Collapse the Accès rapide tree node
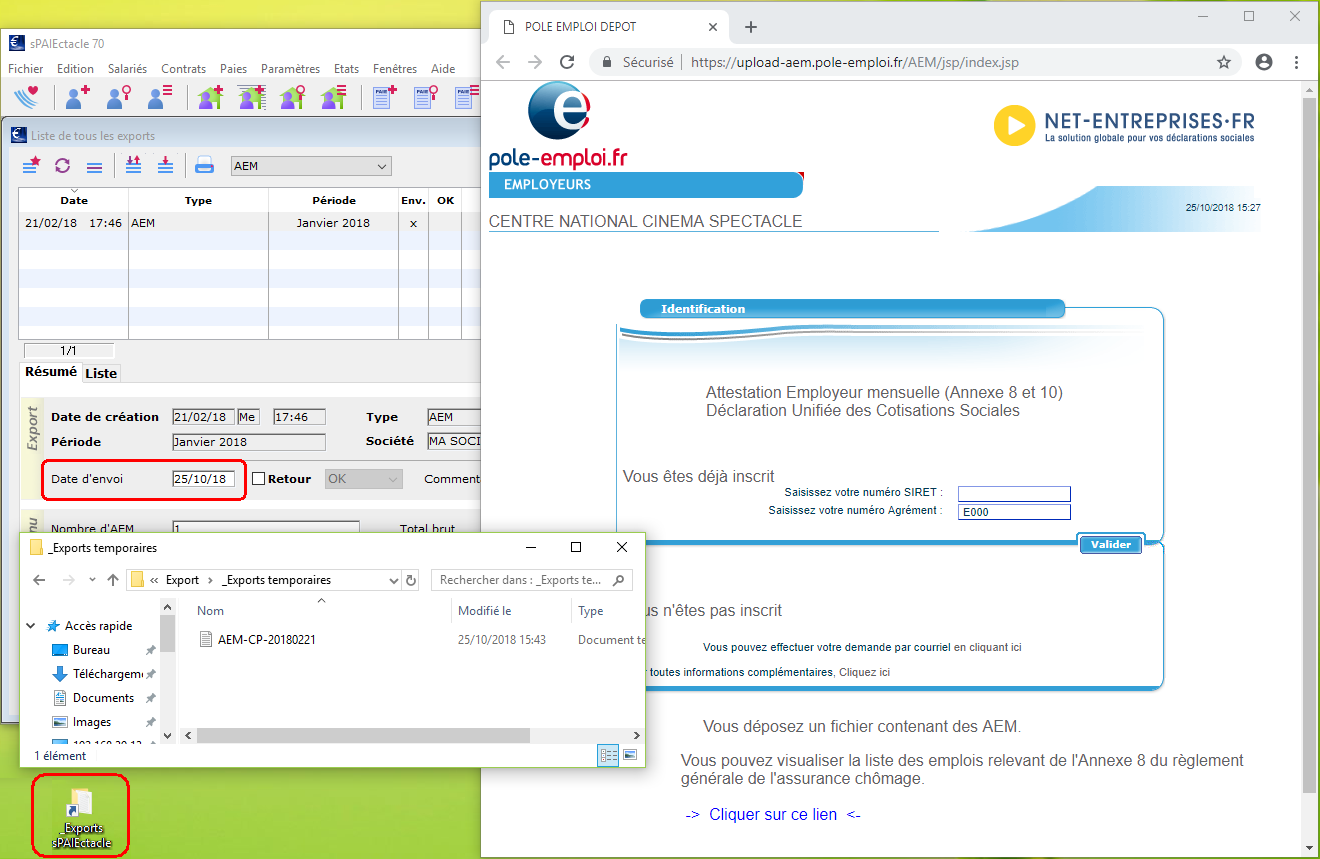1320x859 pixels. click(x=33, y=626)
